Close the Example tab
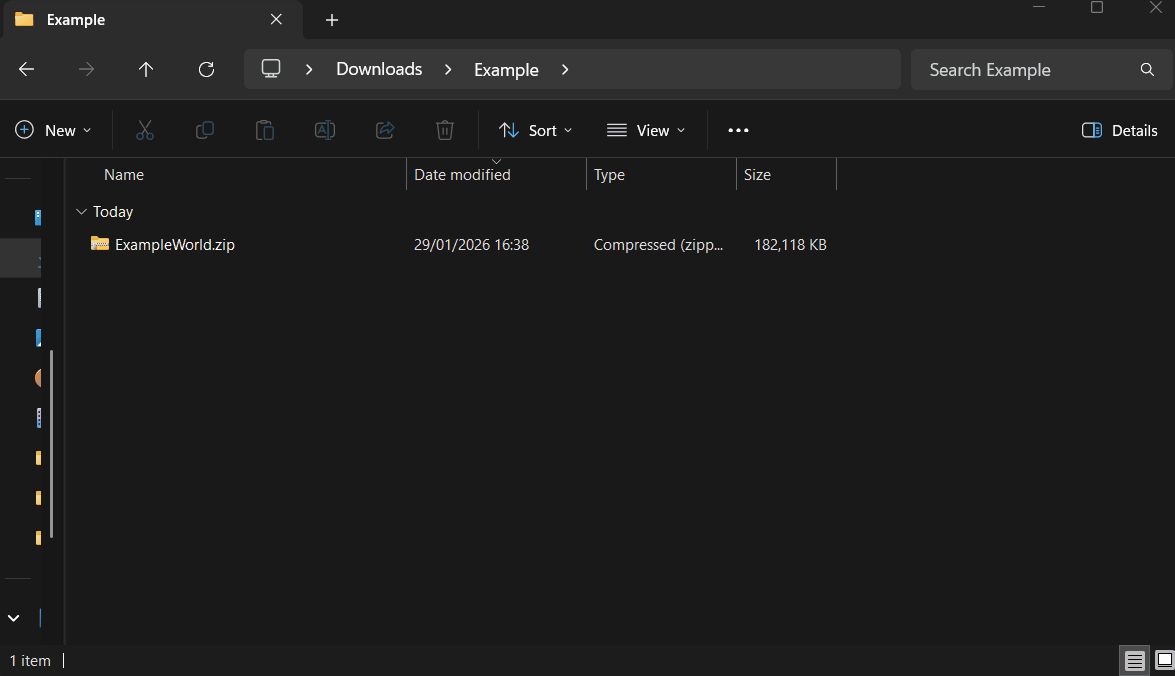 (277, 19)
